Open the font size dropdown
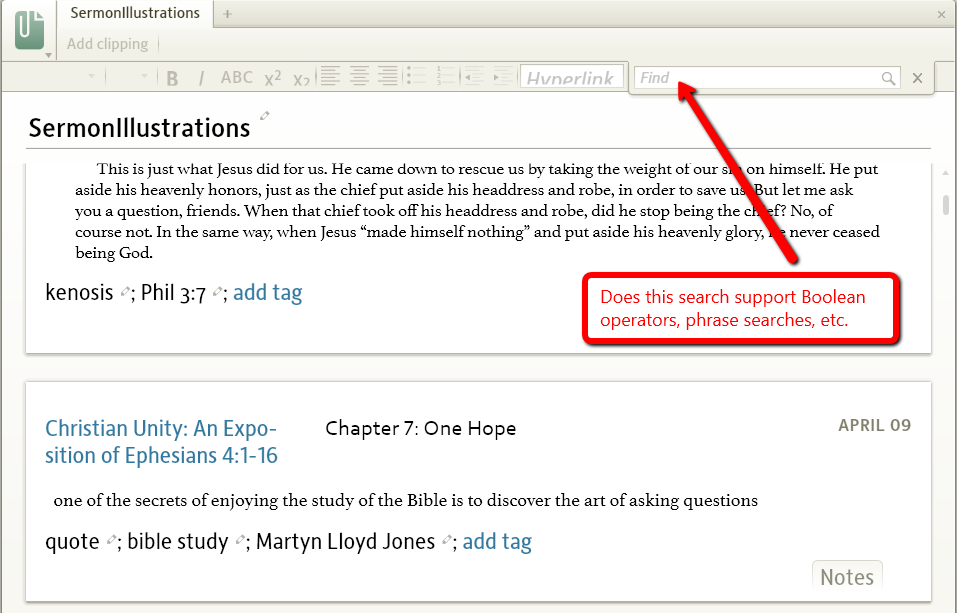The width and height of the screenshot is (957, 613). (x=145, y=76)
